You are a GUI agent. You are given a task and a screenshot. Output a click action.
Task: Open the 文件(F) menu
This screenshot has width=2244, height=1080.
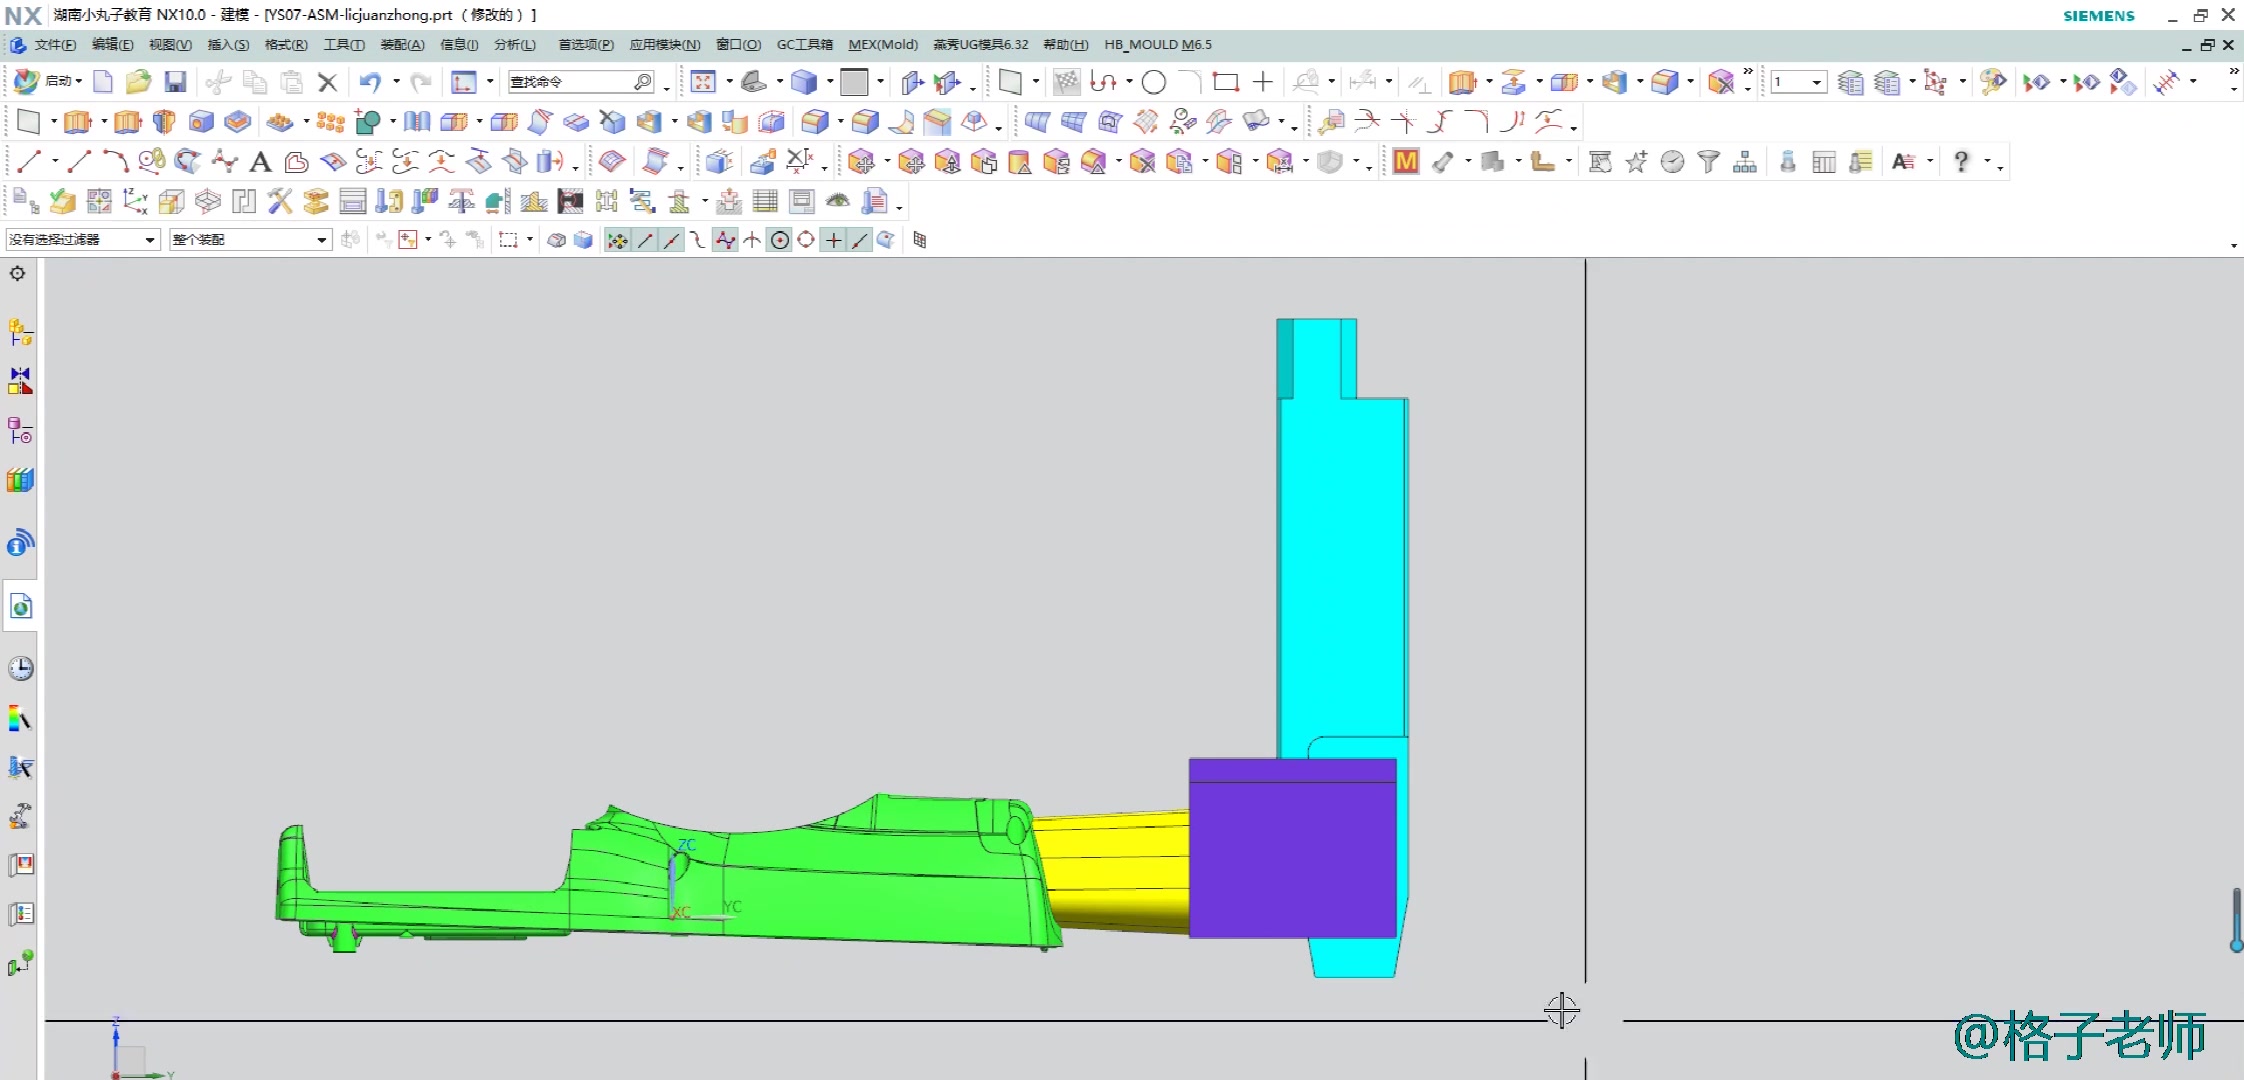coord(54,45)
